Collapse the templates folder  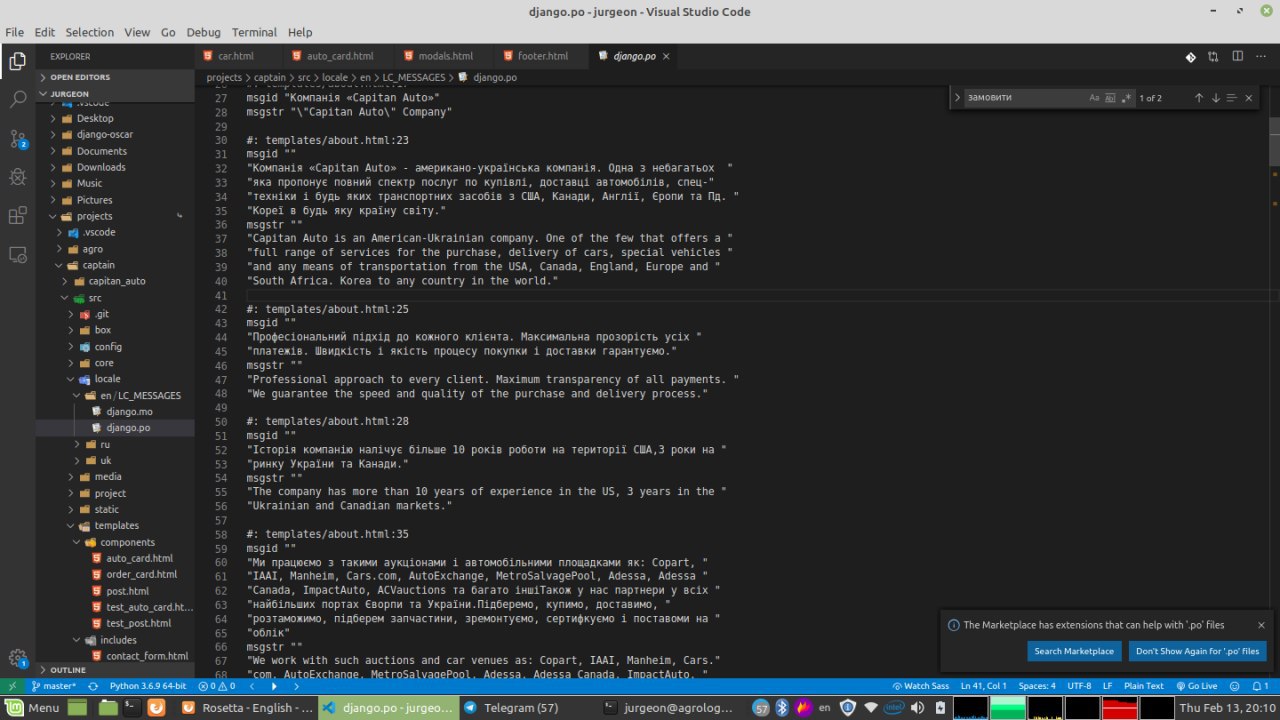115,525
